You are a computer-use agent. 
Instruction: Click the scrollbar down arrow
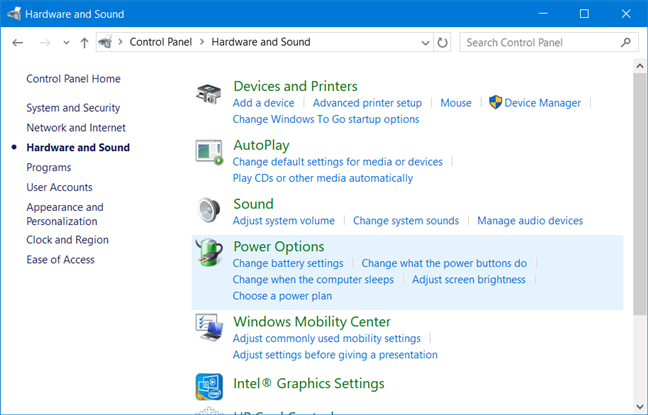tap(640, 407)
